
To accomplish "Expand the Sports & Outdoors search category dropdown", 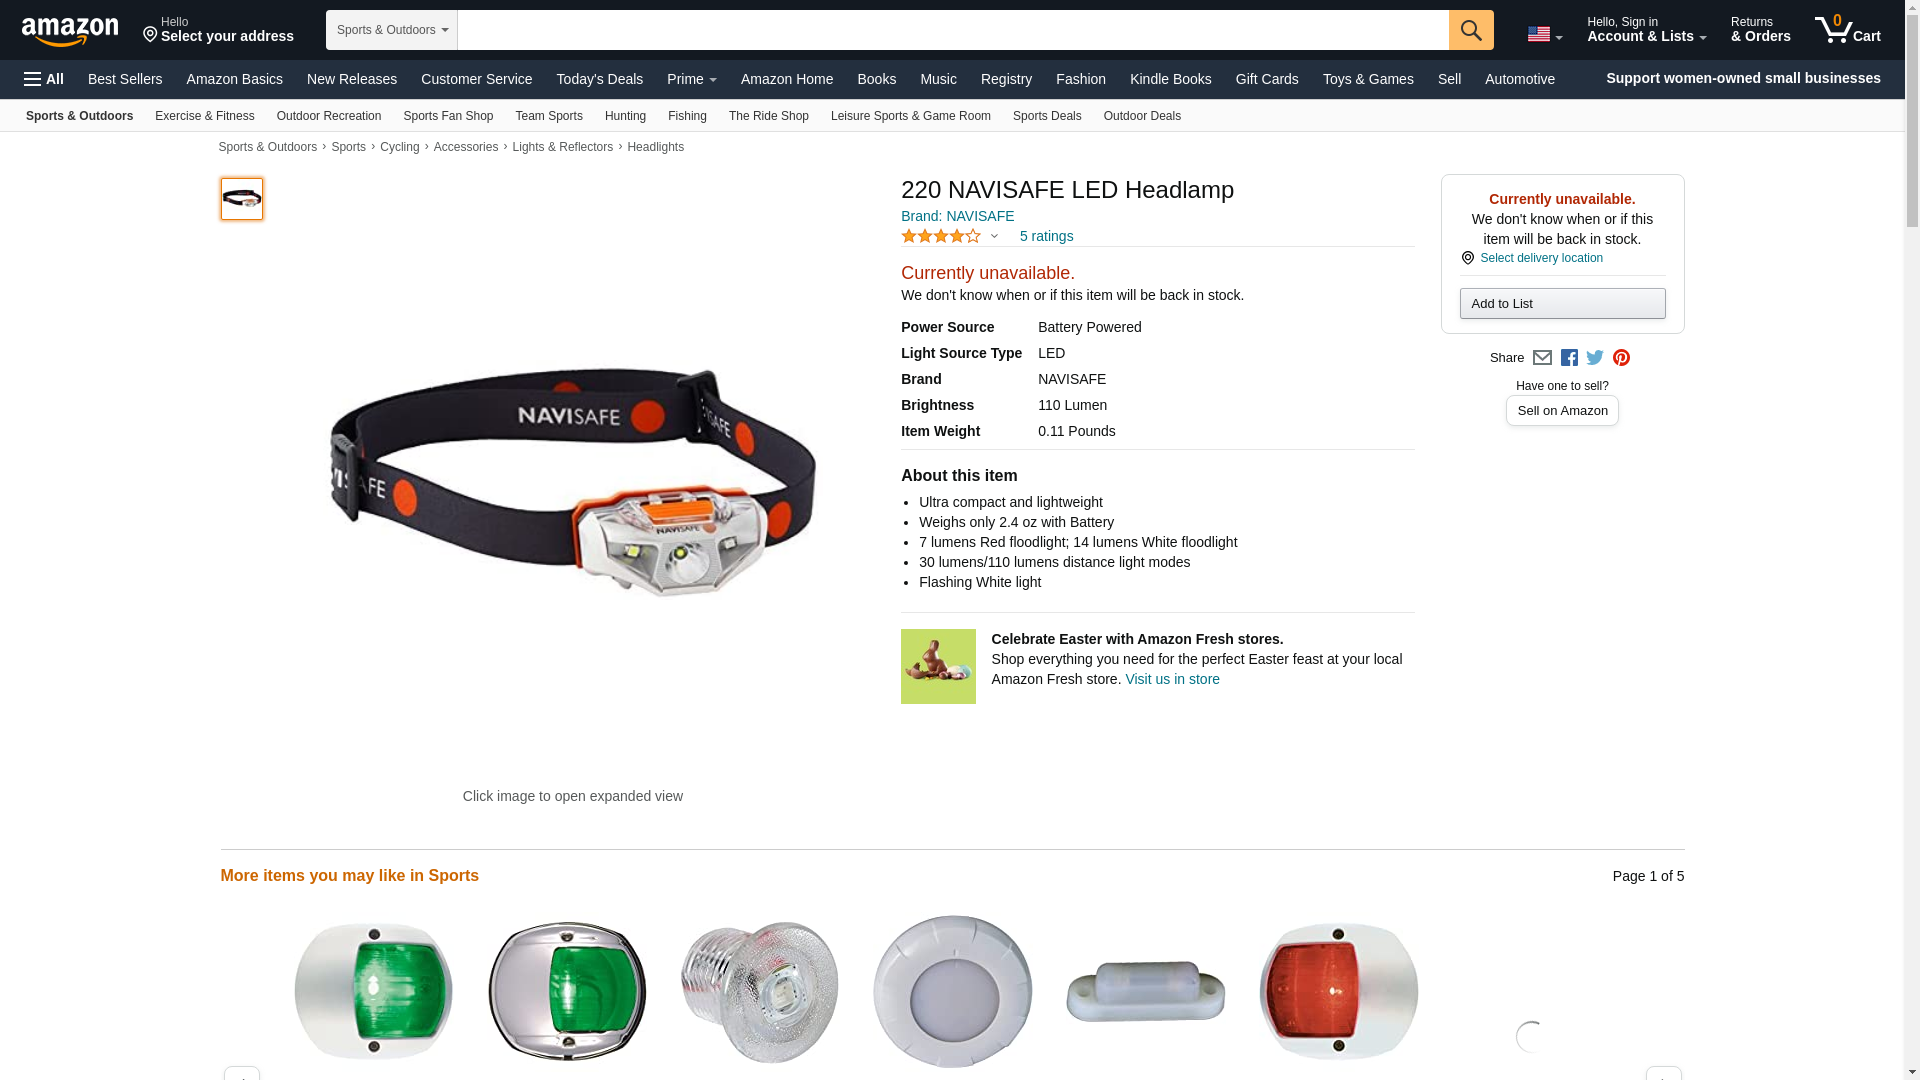I will pyautogui.click(x=392, y=30).
